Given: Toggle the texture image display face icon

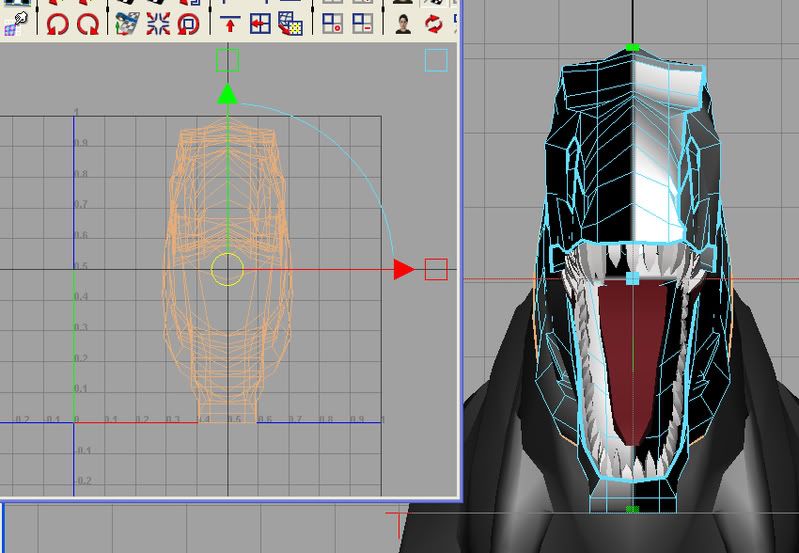Looking at the screenshot, I should [403, 23].
